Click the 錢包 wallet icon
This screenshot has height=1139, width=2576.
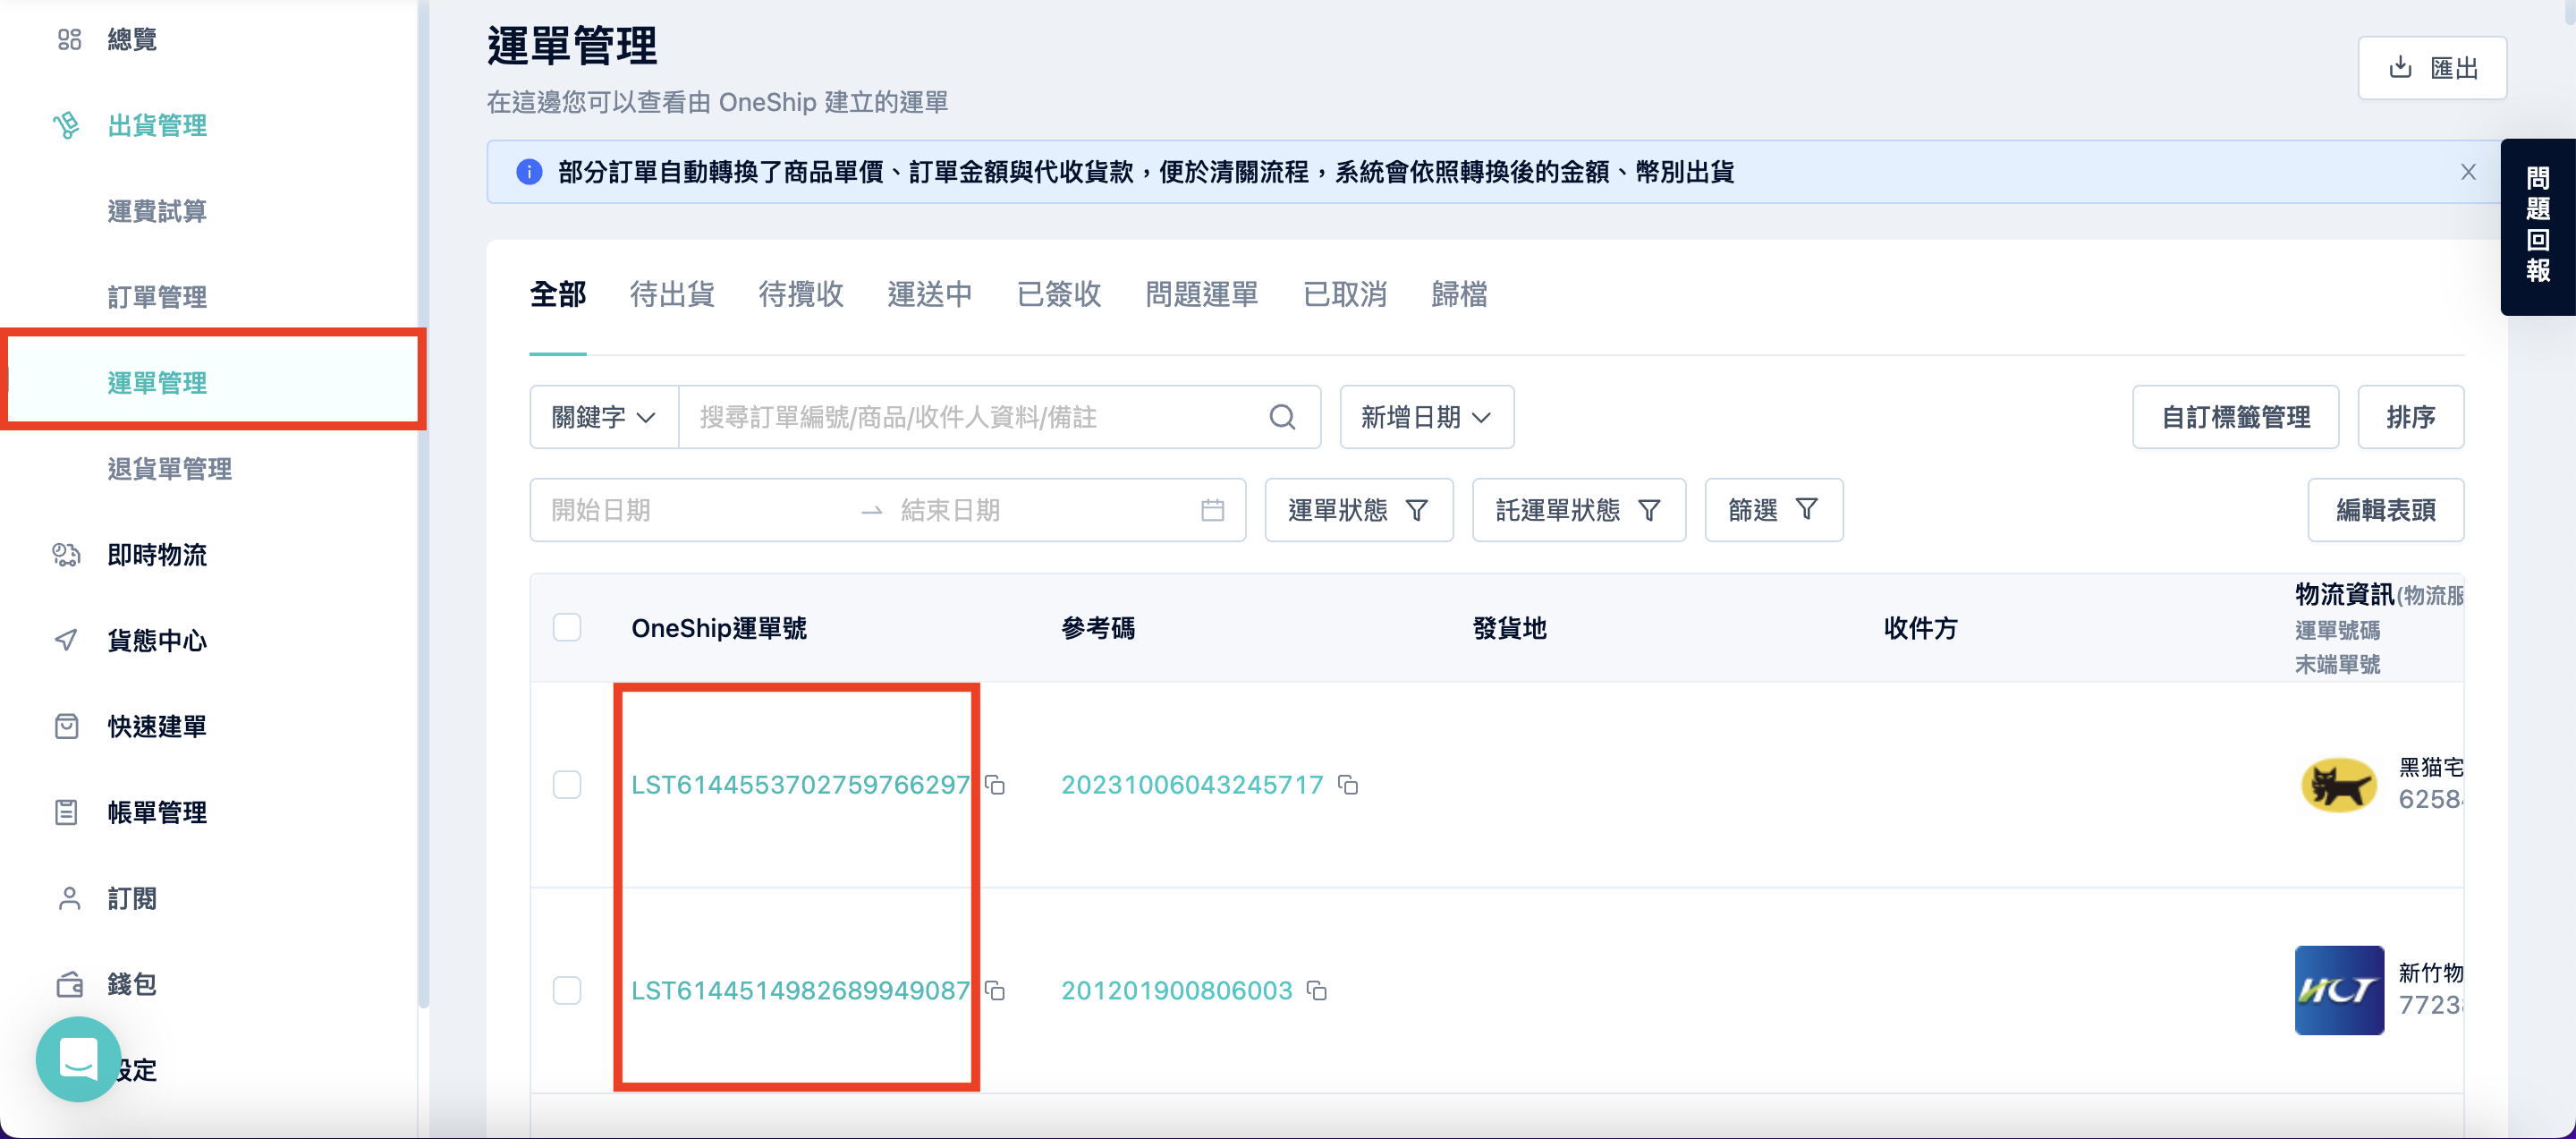(69, 984)
